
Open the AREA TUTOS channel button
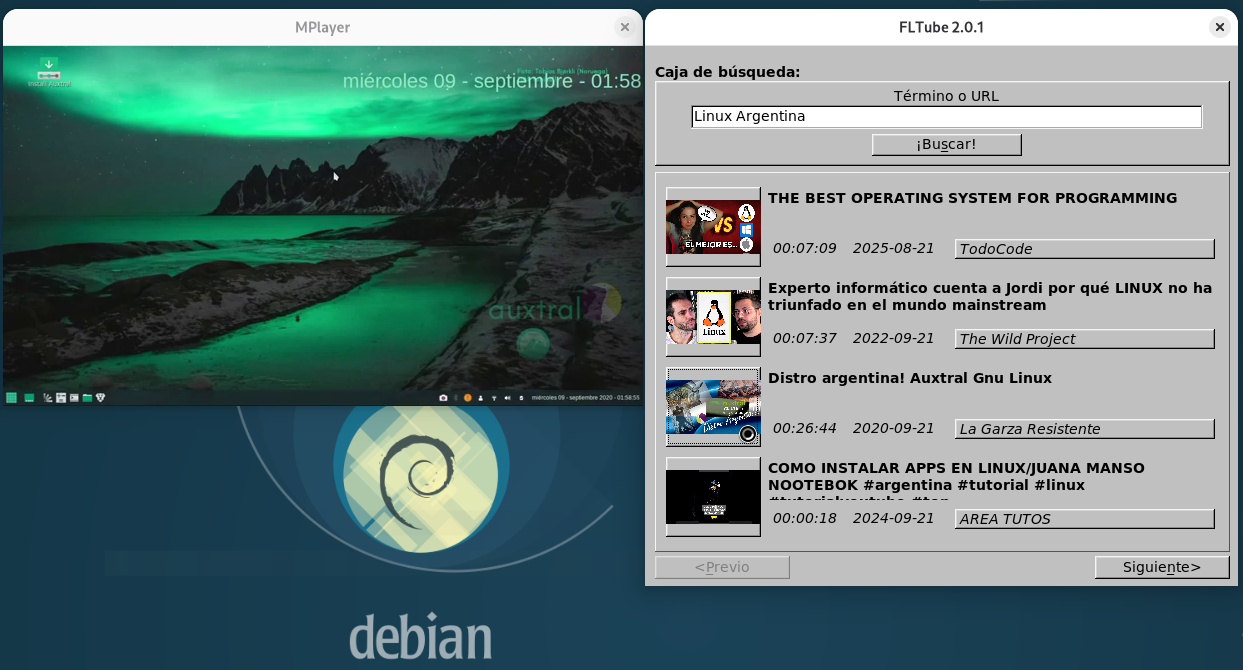(1085, 519)
